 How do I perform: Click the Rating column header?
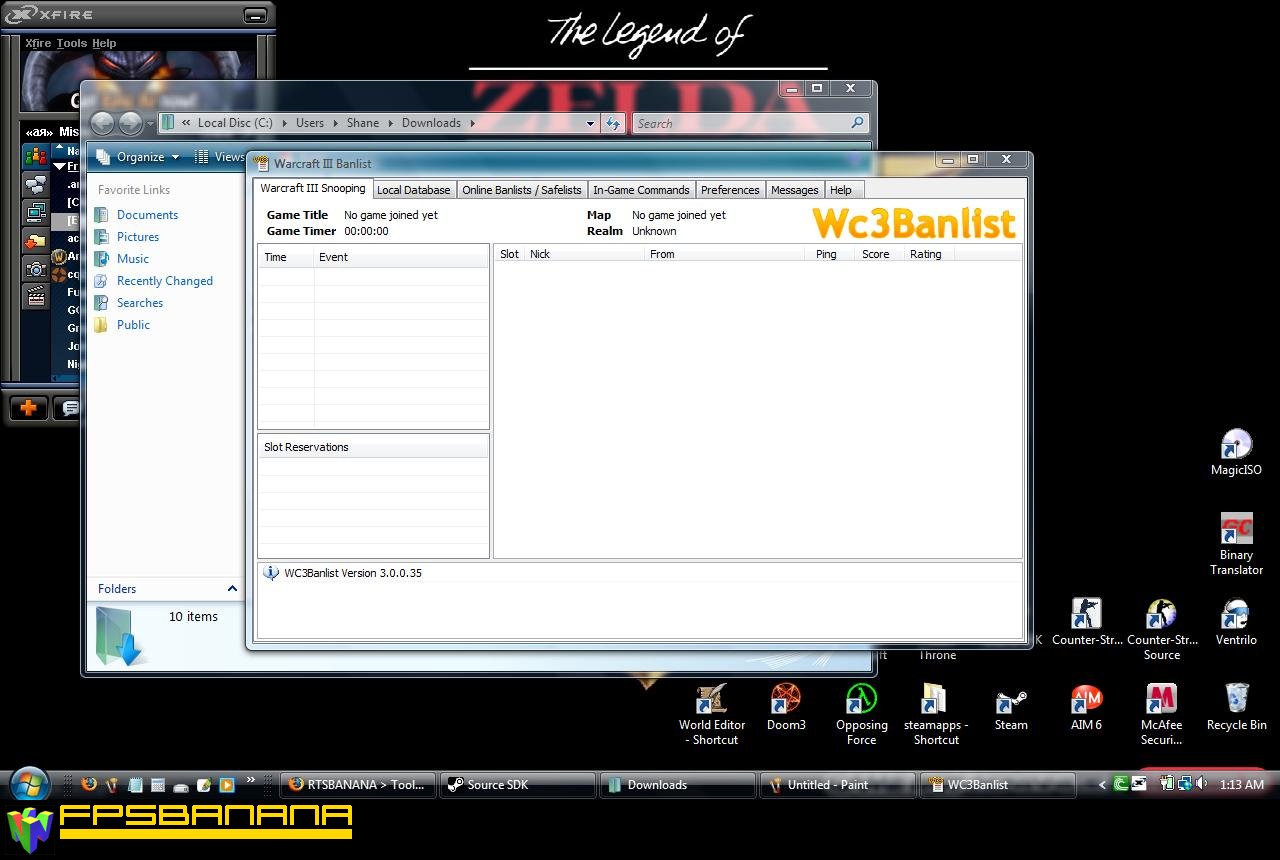tap(928, 254)
